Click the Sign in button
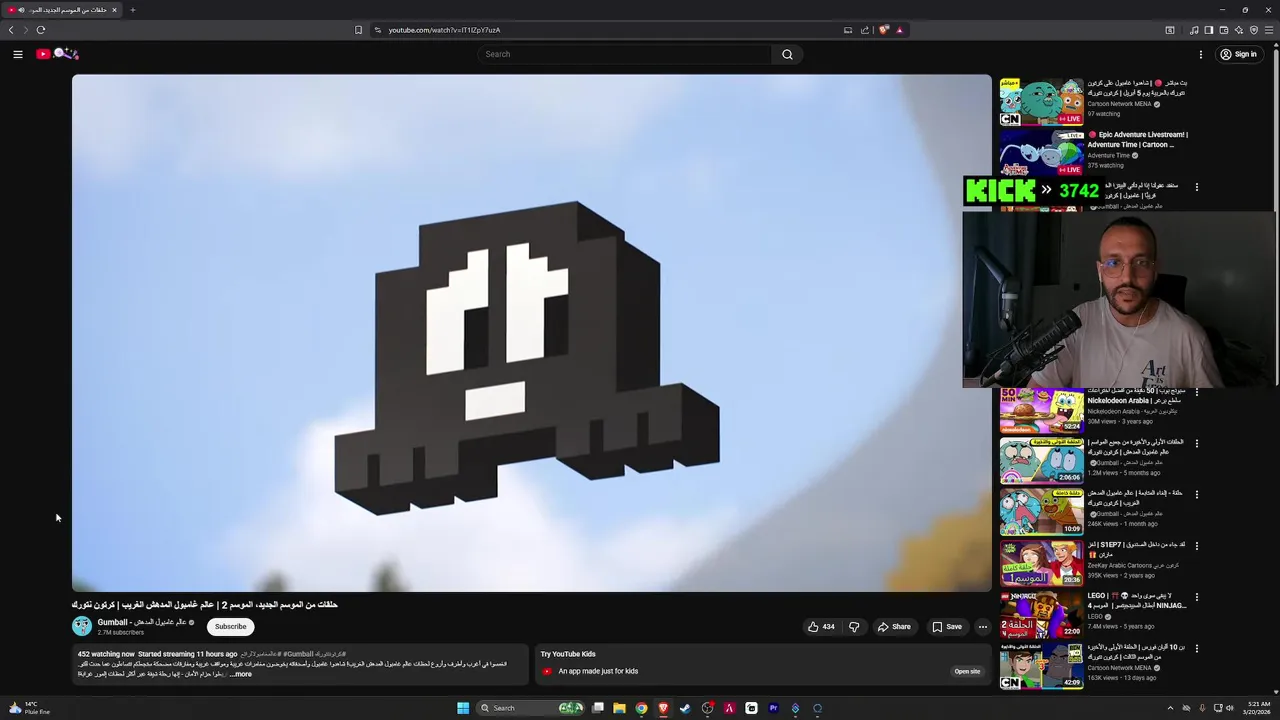 pyautogui.click(x=1238, y=54)
